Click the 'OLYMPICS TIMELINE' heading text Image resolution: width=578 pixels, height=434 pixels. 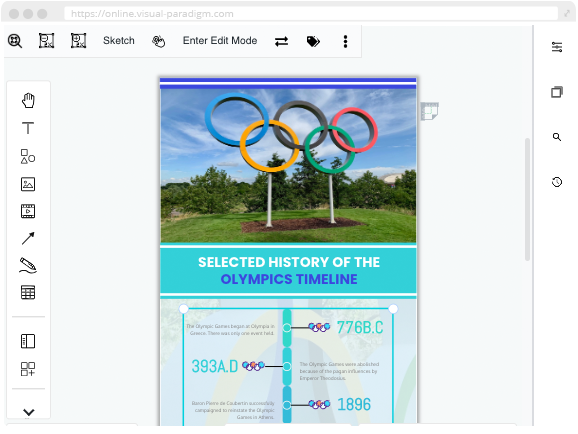point(289,279)
